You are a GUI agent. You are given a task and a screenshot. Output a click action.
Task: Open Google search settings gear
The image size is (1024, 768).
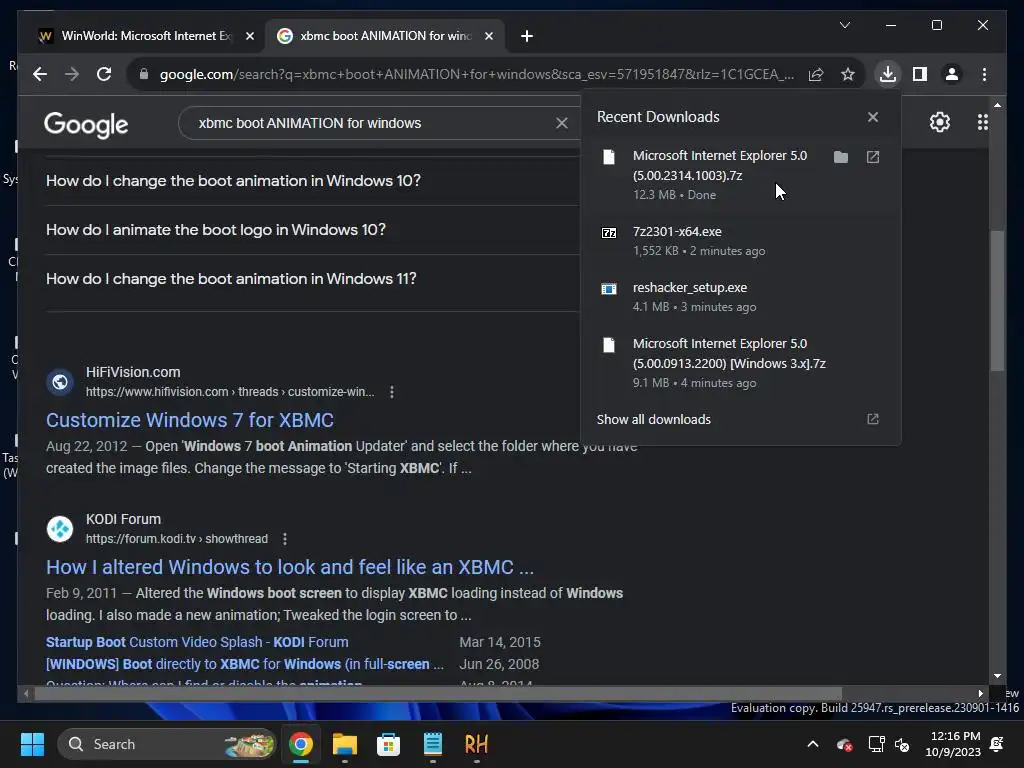(939, 122)
